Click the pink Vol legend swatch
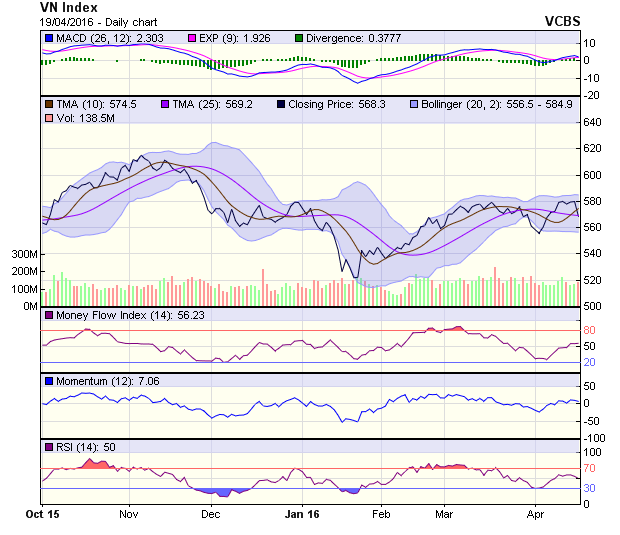620x535 pixels. [49, 118]
